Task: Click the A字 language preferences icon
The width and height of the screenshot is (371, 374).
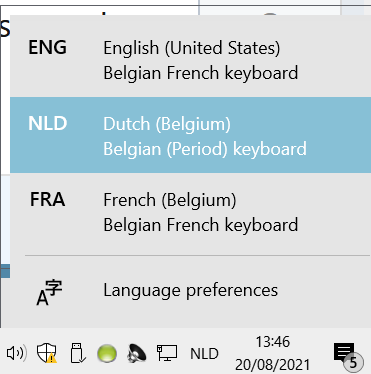Action: [49, 293]
